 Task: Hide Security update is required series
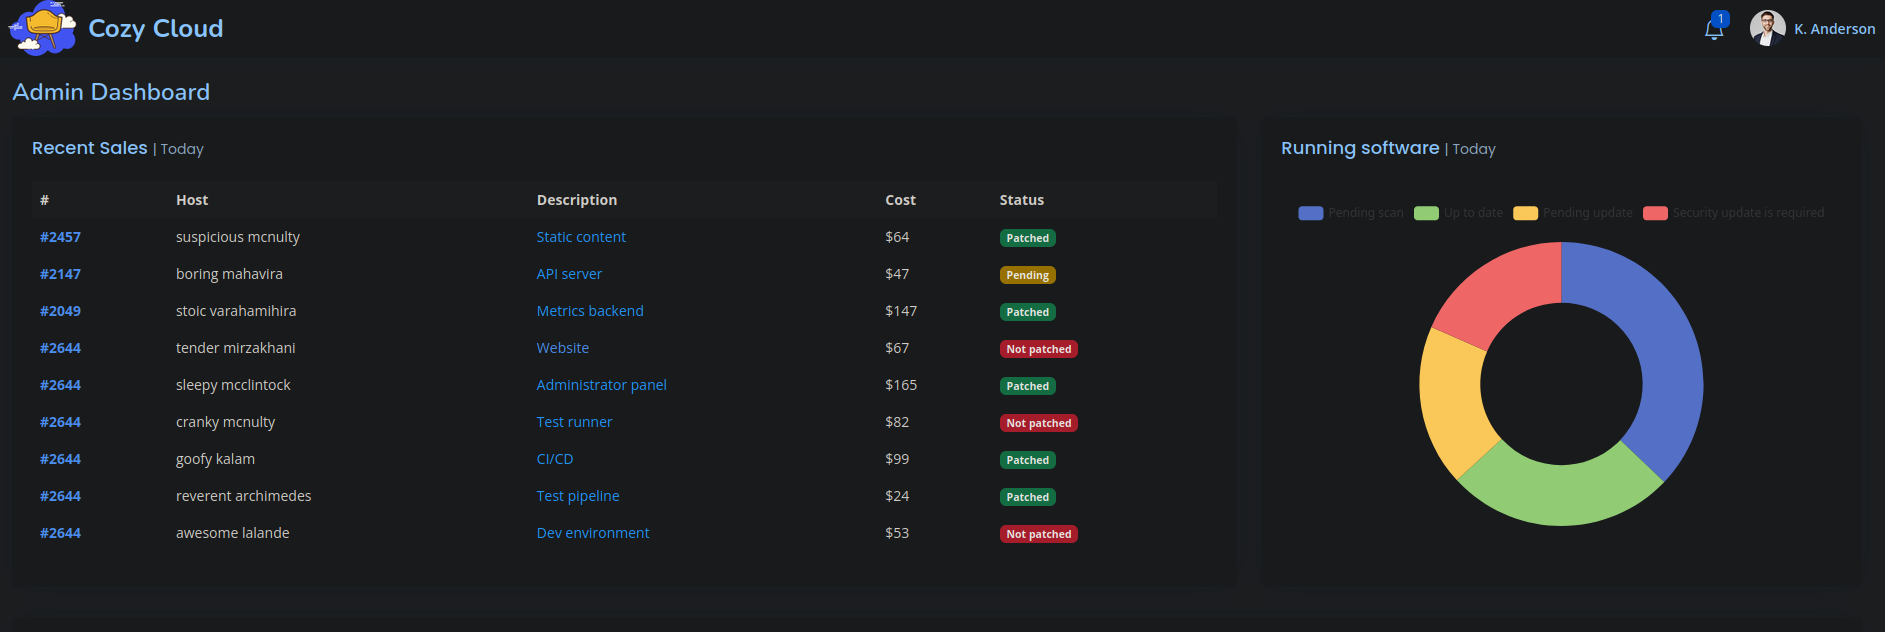tap(1734, 213)
